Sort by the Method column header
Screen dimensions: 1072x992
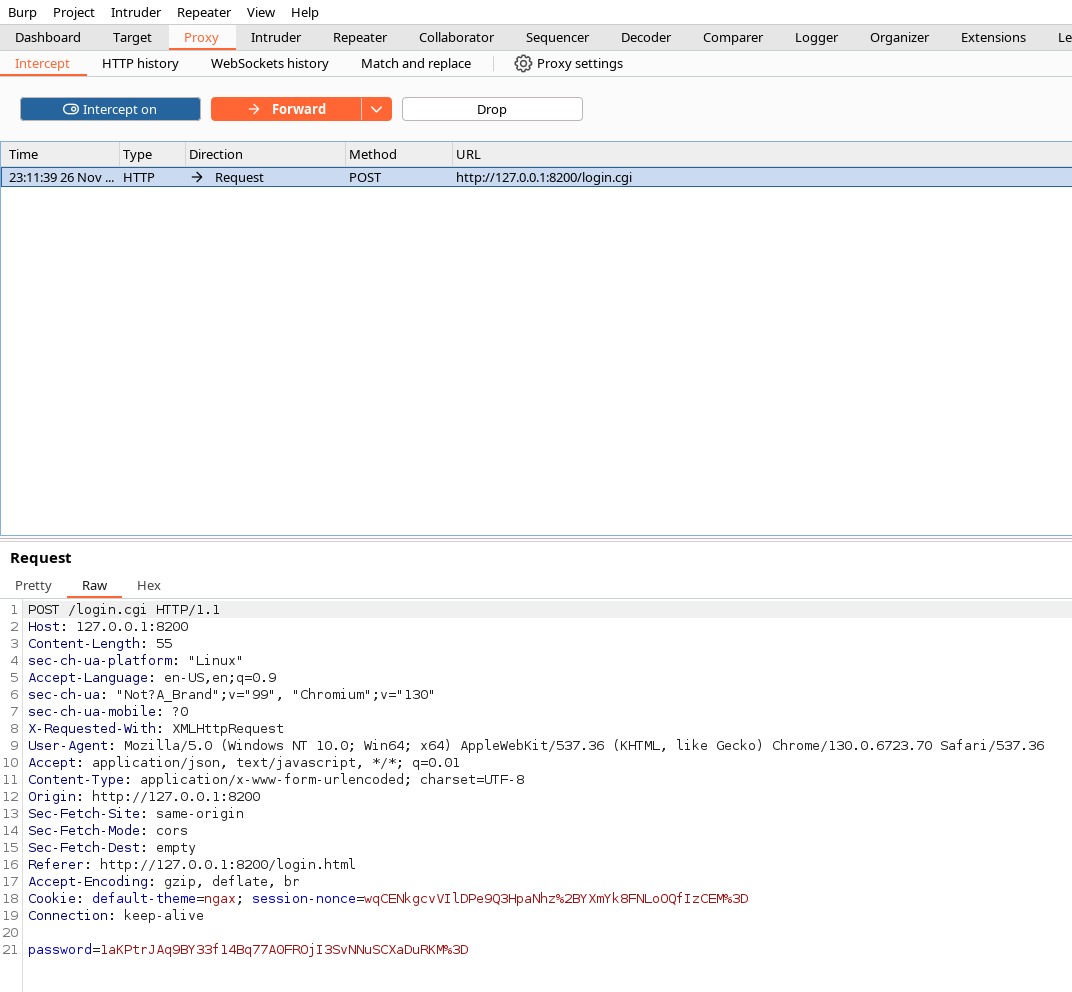coord(399,155)
